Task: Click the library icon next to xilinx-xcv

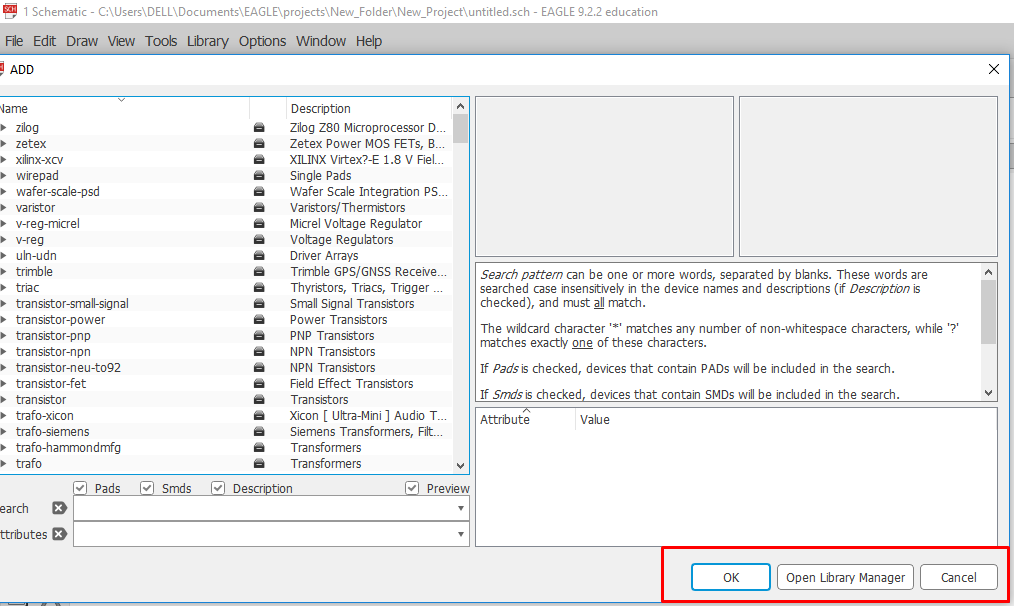Action: click(259, 160)
